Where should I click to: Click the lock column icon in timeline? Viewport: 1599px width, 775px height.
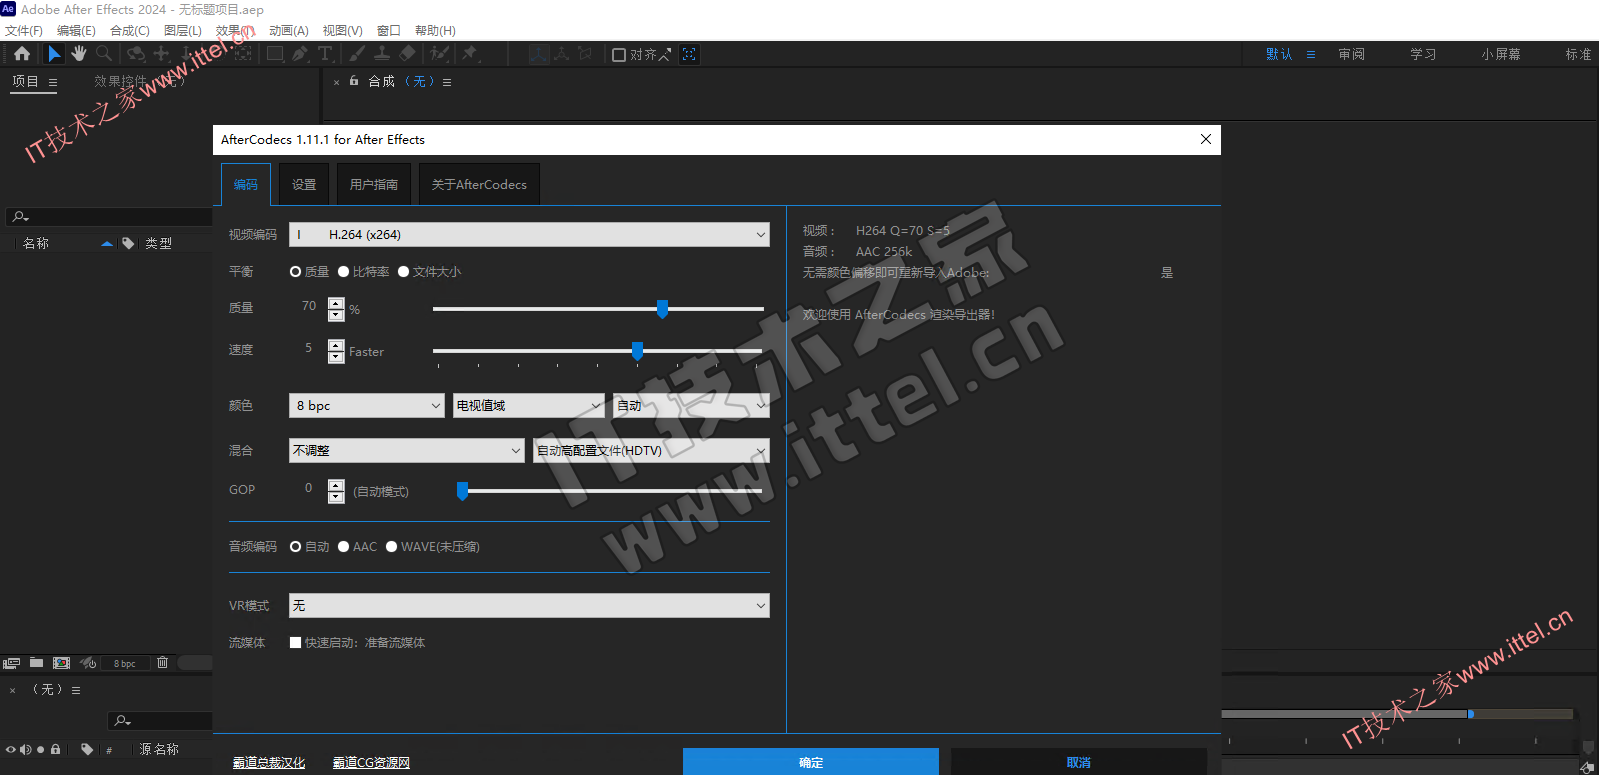(x=55, y=749)
